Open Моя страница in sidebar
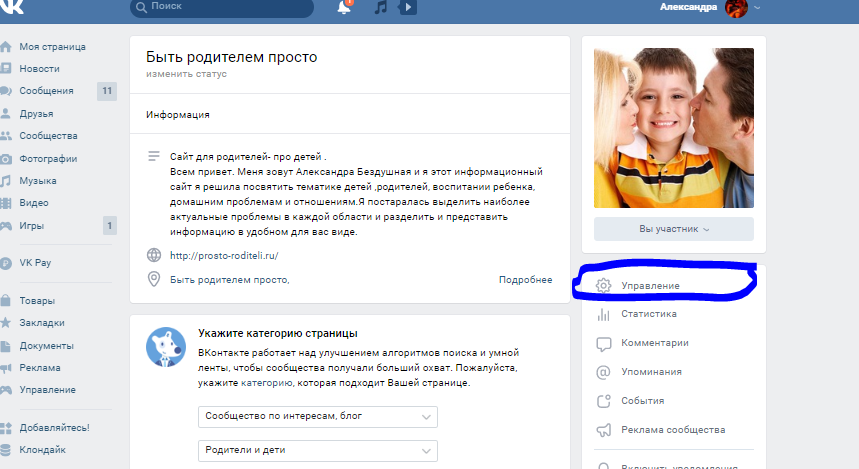Viewport: 859px width, 469px height. click(53, 47)
